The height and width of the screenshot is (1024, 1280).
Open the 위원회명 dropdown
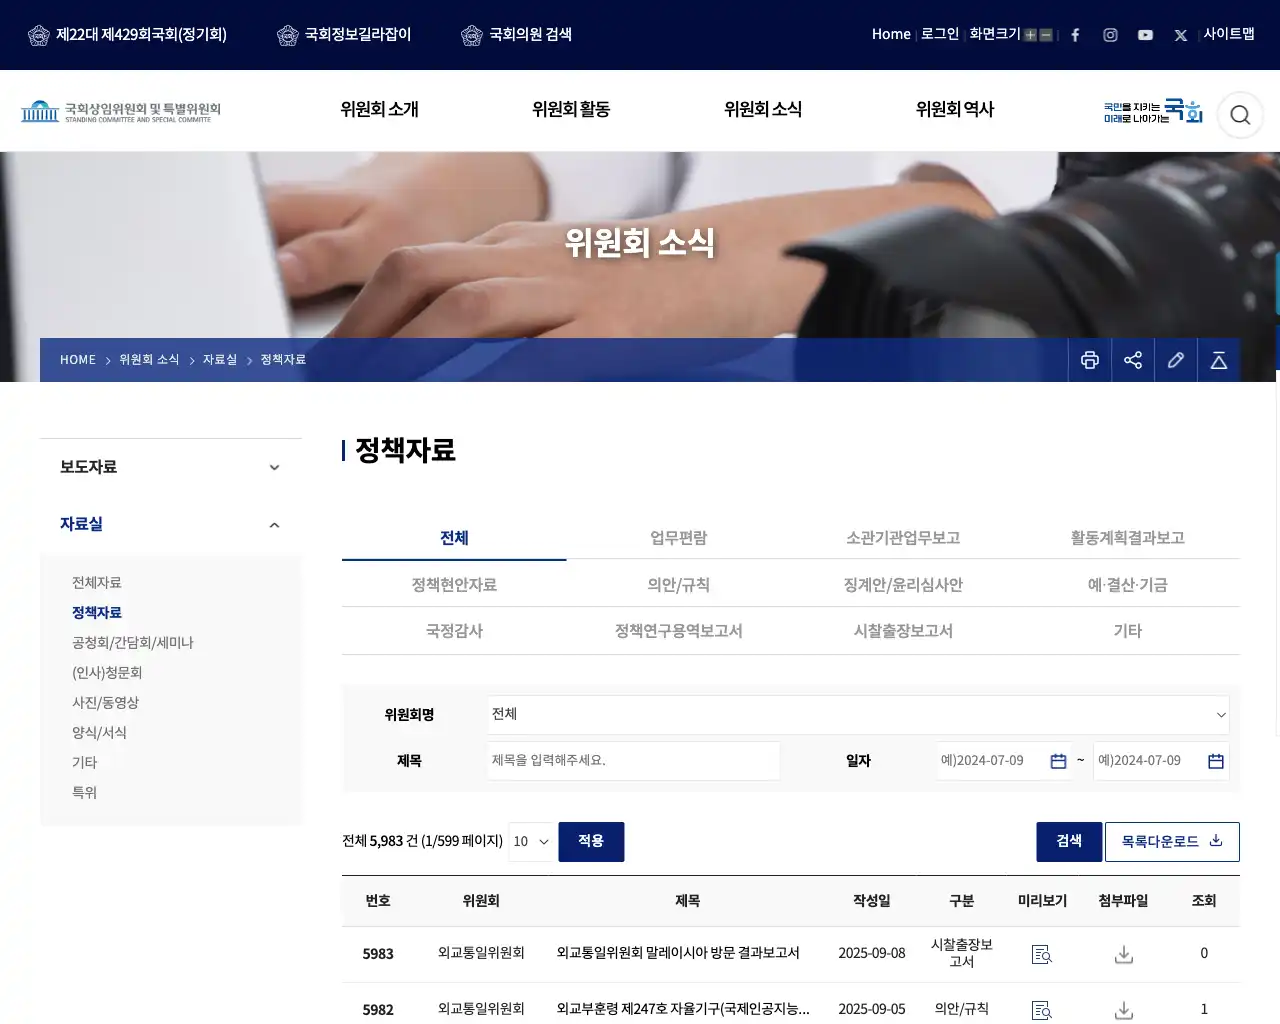[x=858, y=714]
